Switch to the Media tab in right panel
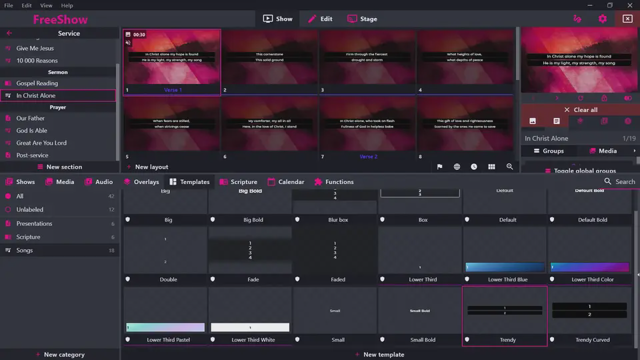Screen dimensions: 640x360 603,151
